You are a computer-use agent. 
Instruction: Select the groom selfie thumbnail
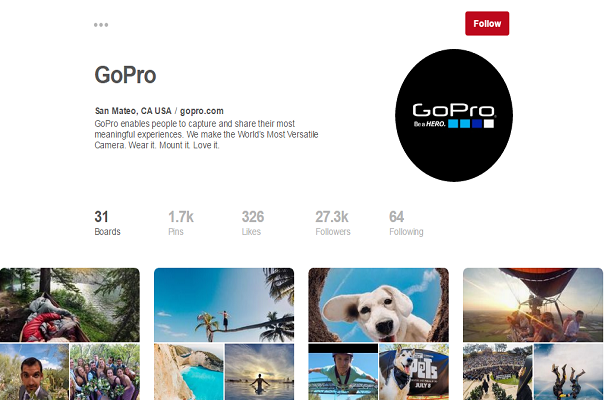point(34,372)
